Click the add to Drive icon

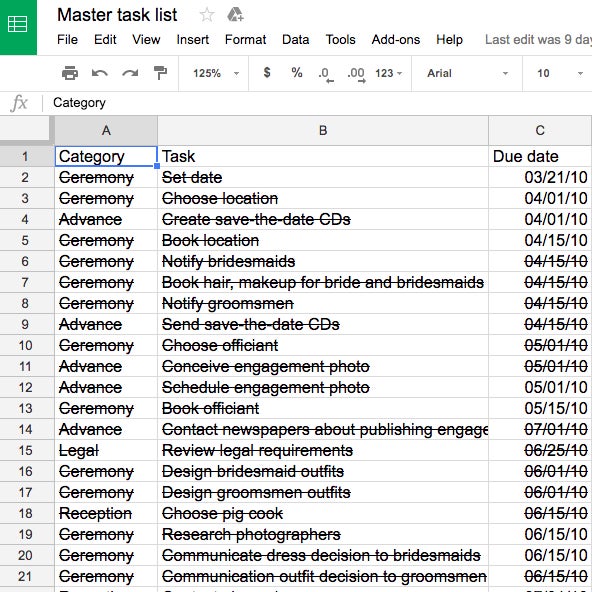pos(235,15)
